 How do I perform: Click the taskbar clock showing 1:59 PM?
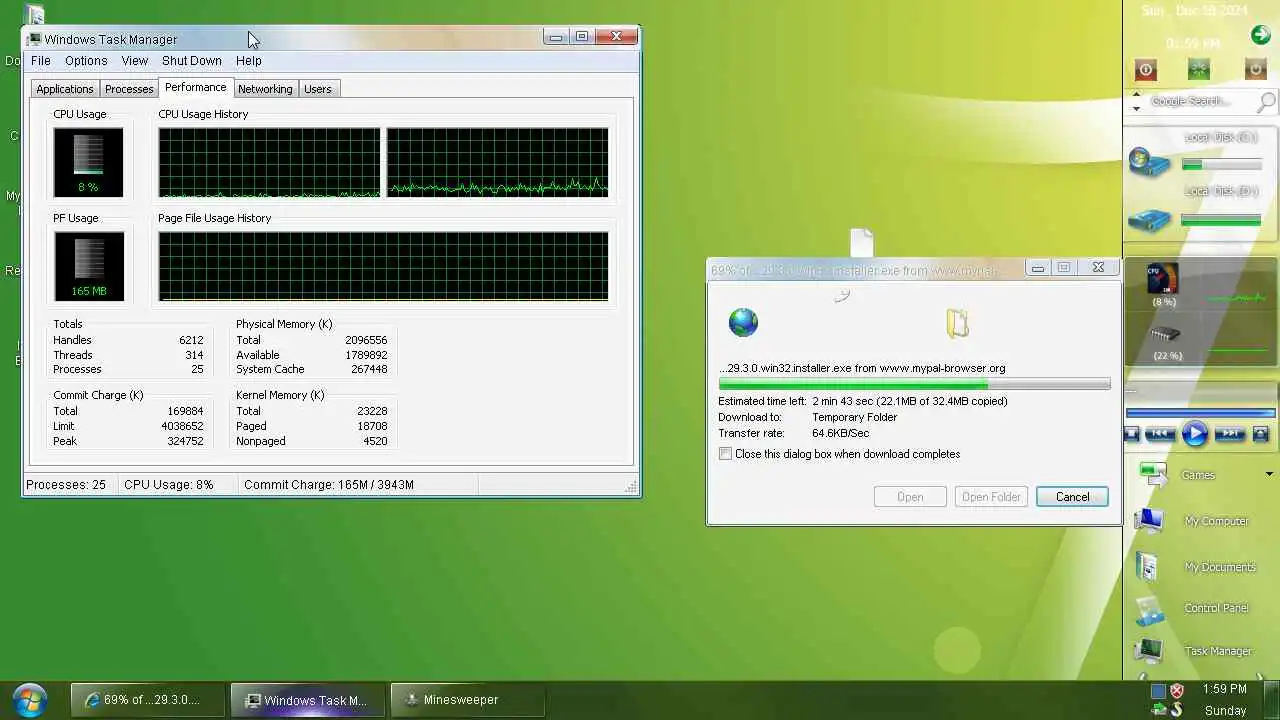[x=1225, y=689]
